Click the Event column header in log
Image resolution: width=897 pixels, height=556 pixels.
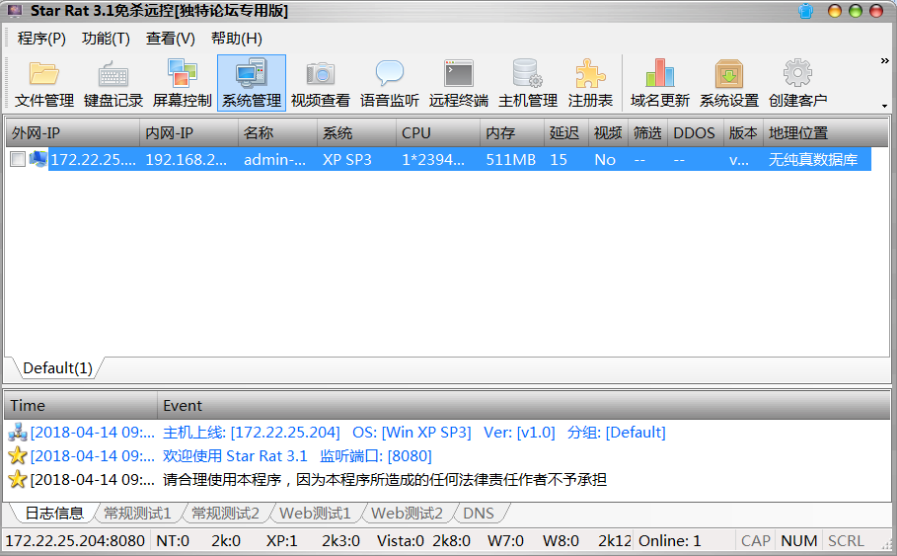tap(523, 406)
